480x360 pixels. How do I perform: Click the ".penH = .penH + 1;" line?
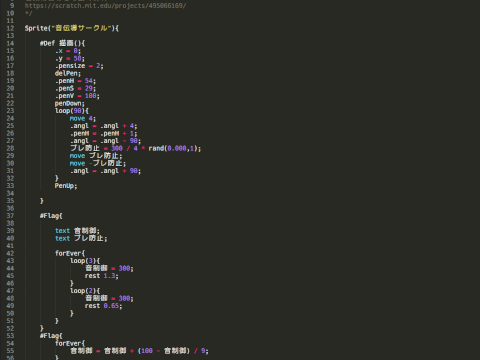(x=103, y=133)
